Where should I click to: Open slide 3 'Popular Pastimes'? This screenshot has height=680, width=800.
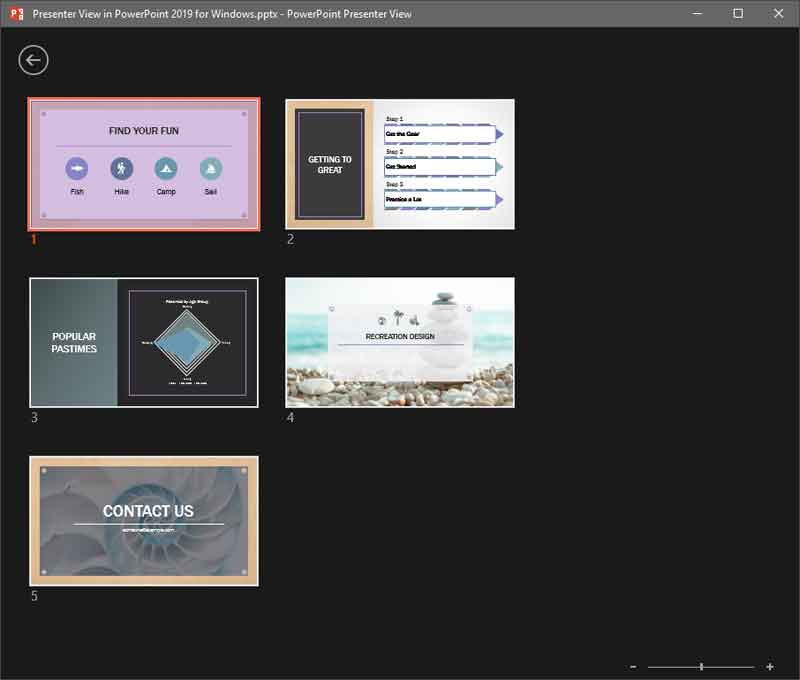143,341
